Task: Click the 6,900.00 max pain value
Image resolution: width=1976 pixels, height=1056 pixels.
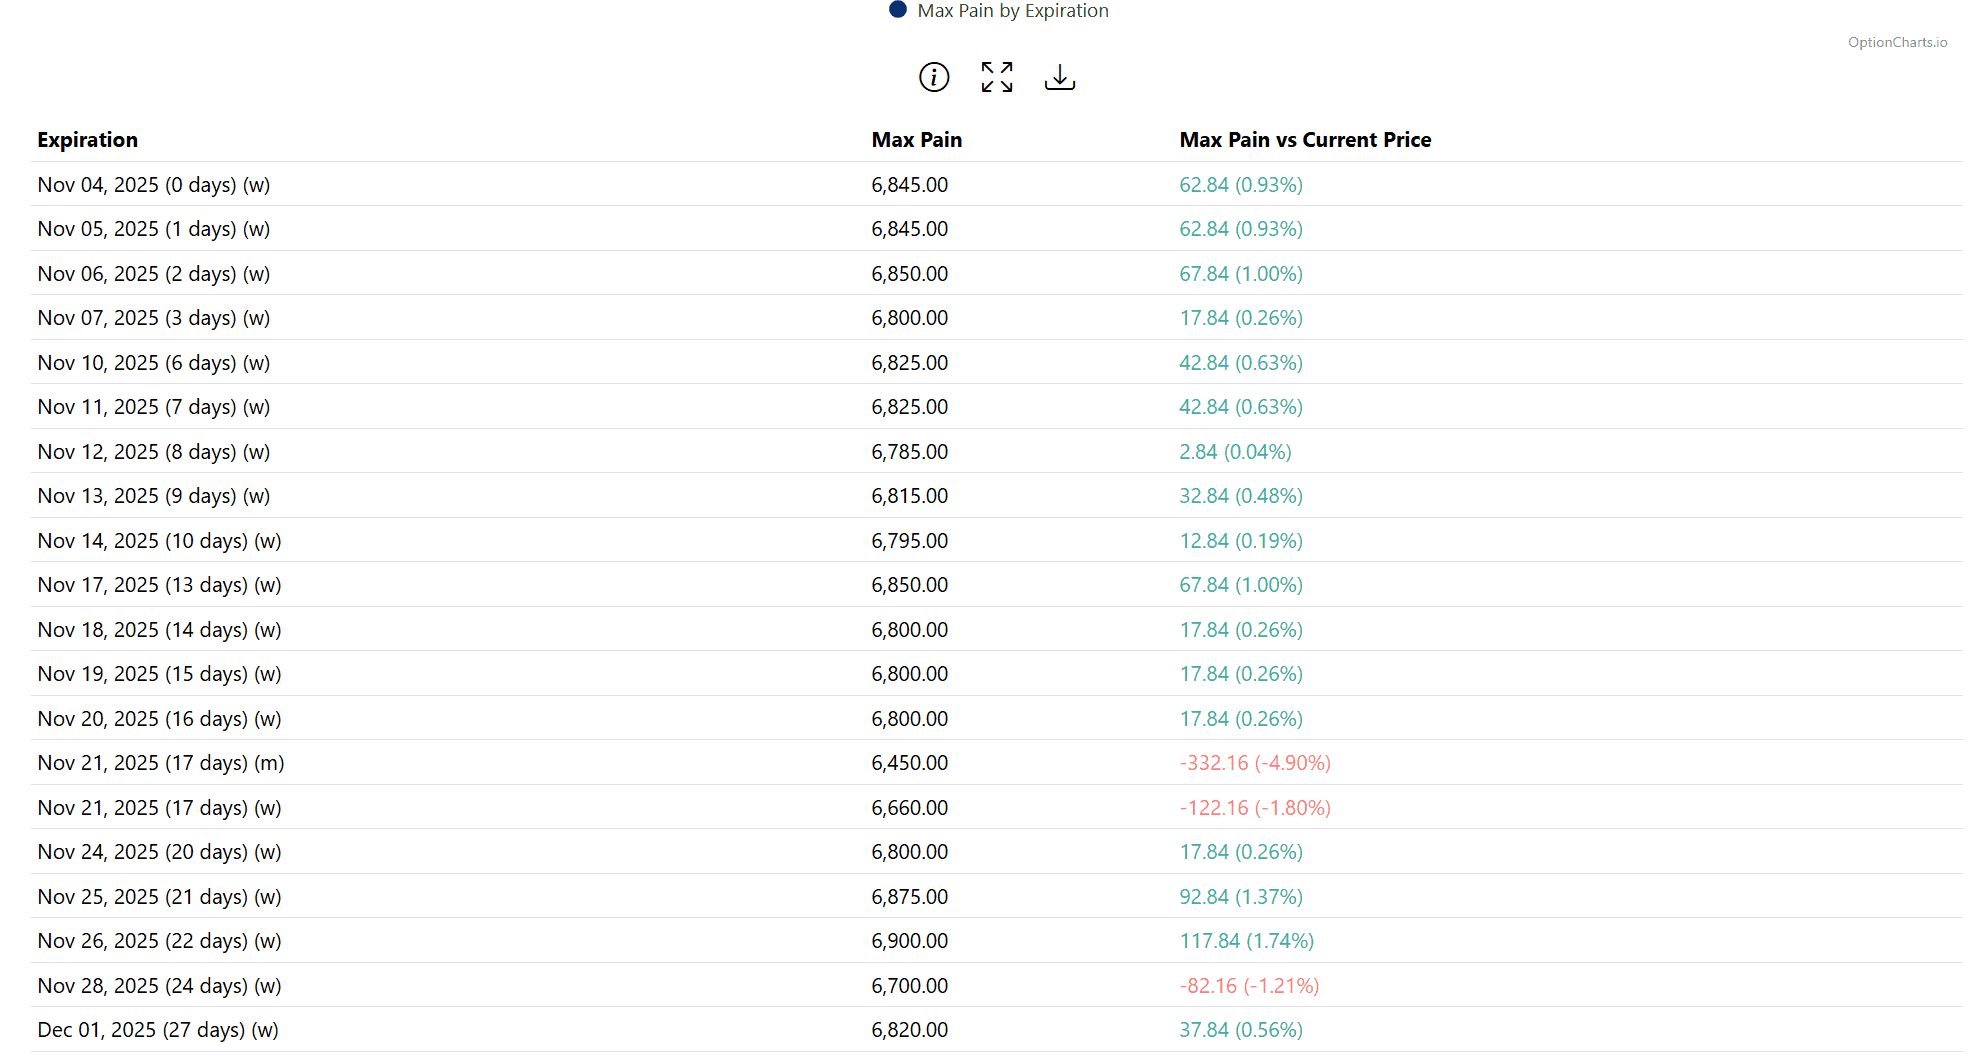Action: tap(909, 941)
